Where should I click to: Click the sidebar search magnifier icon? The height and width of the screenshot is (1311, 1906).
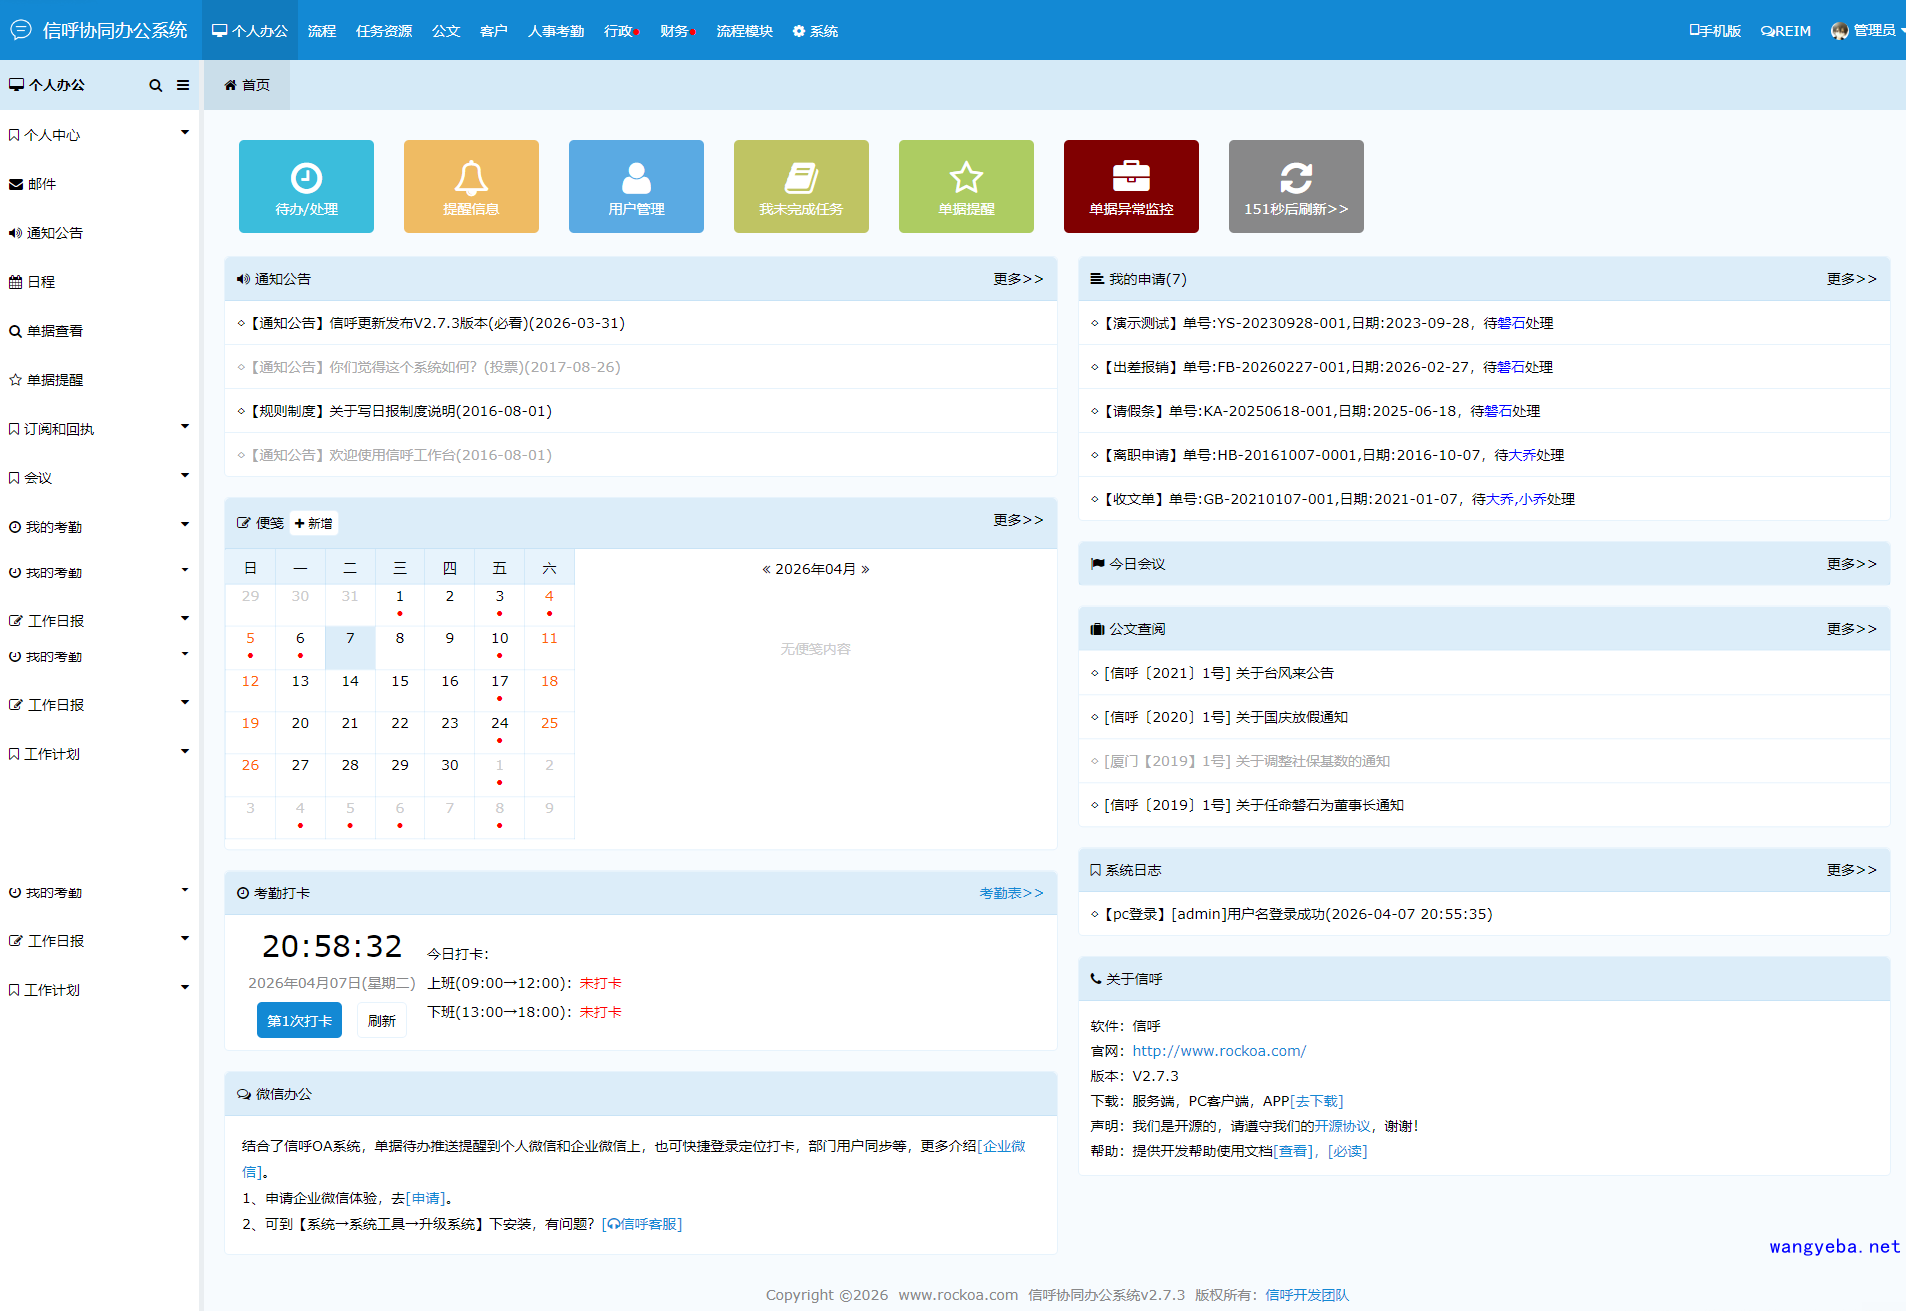(155, 86)
